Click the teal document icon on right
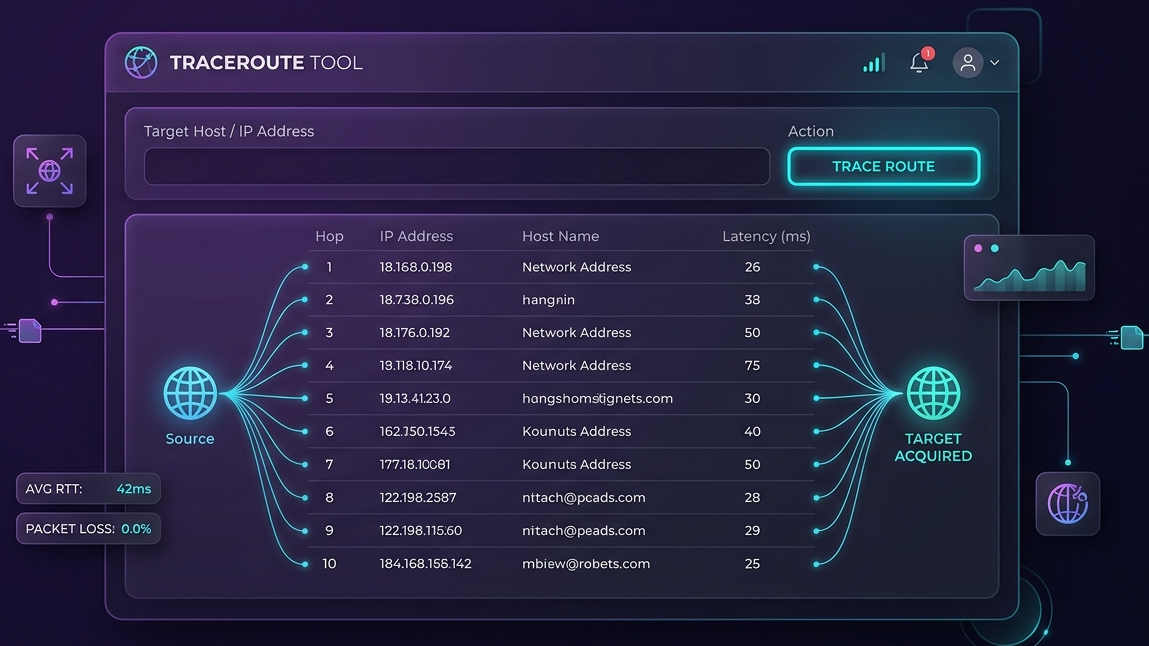This screenshot has width=1149, height=646. [x=1131, y=337]
